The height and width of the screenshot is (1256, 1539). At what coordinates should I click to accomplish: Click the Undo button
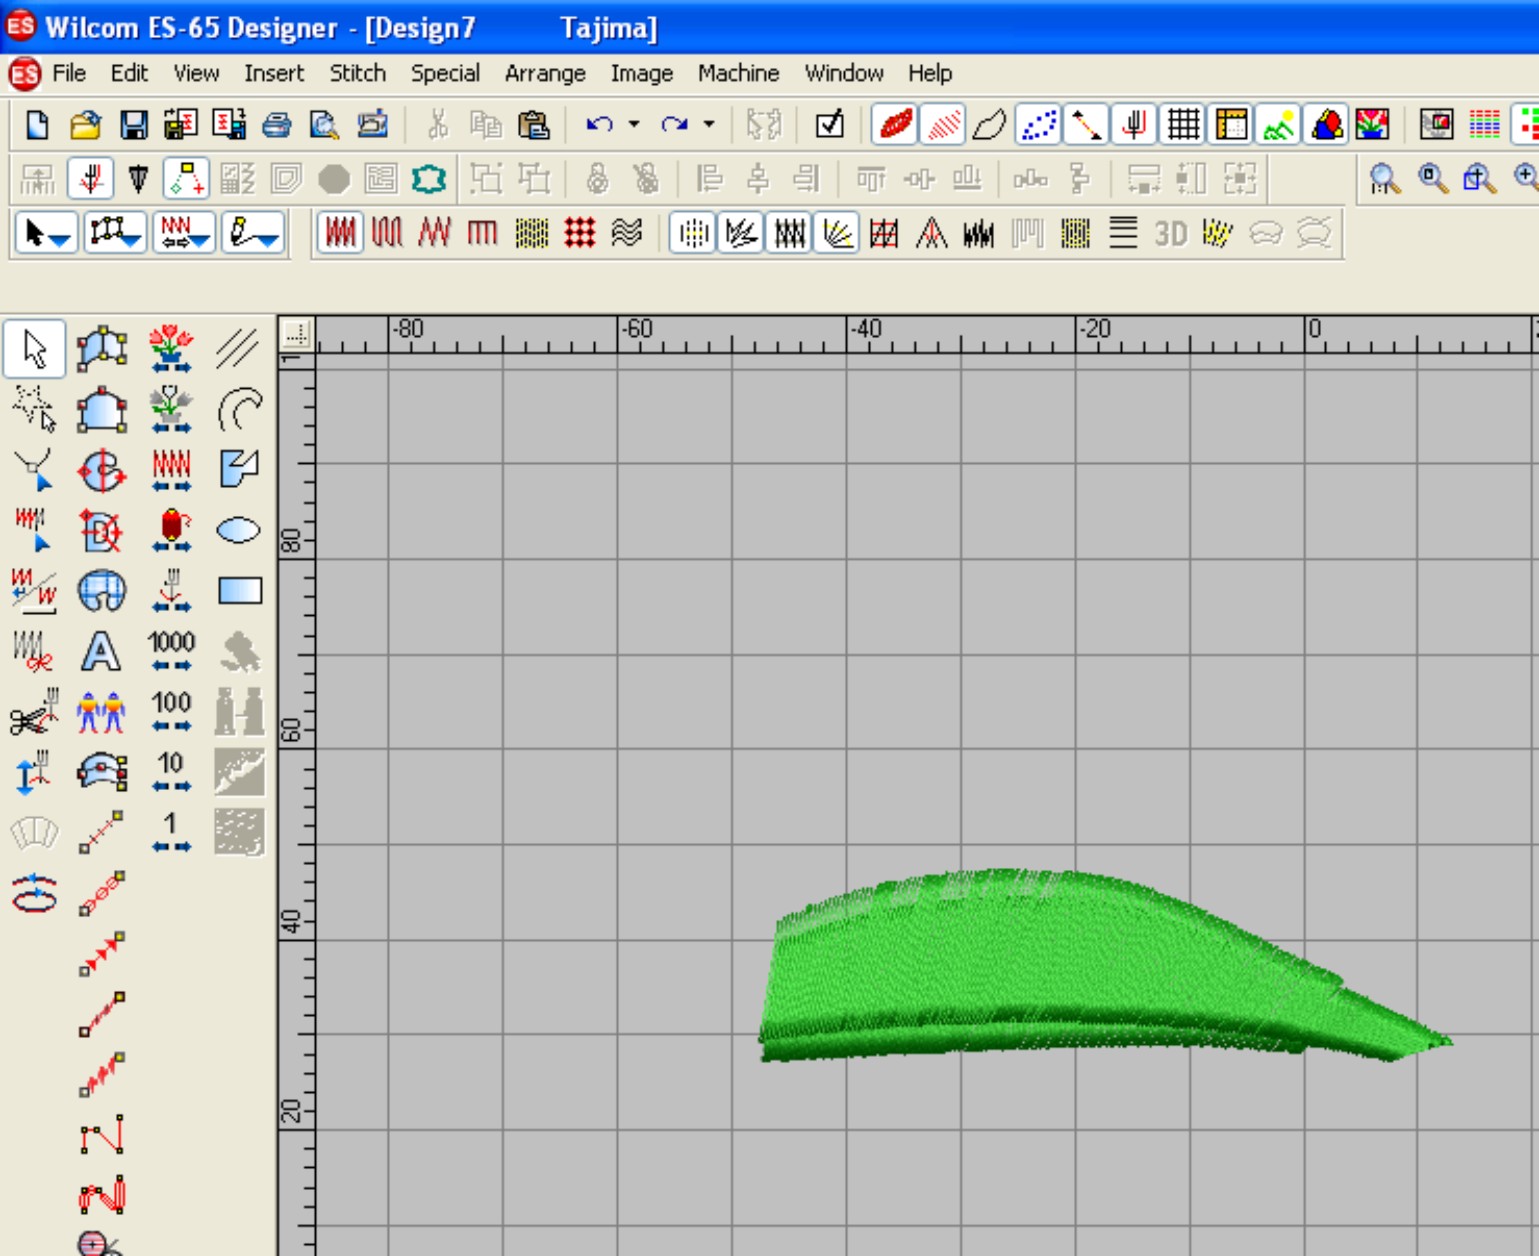coord(599,125)
